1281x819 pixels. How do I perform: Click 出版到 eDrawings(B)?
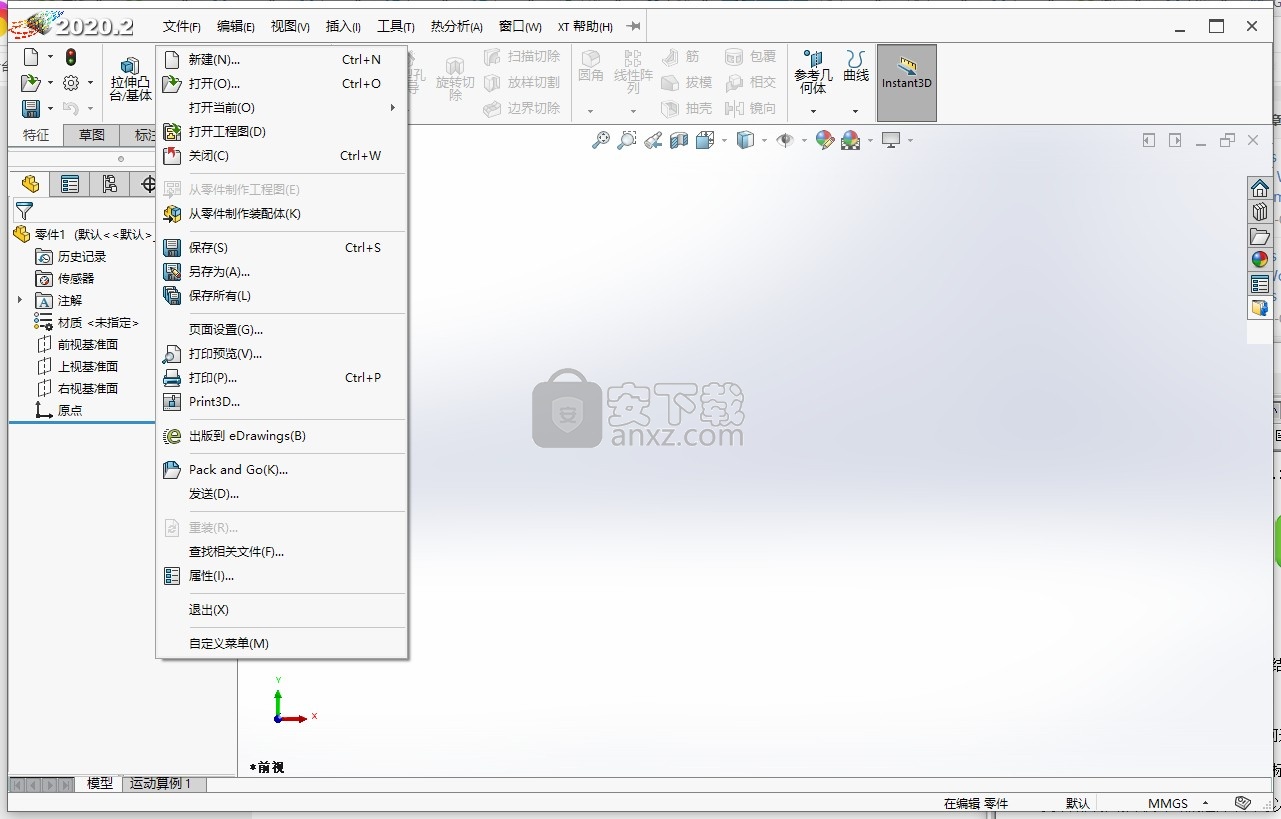click(281, 436)
